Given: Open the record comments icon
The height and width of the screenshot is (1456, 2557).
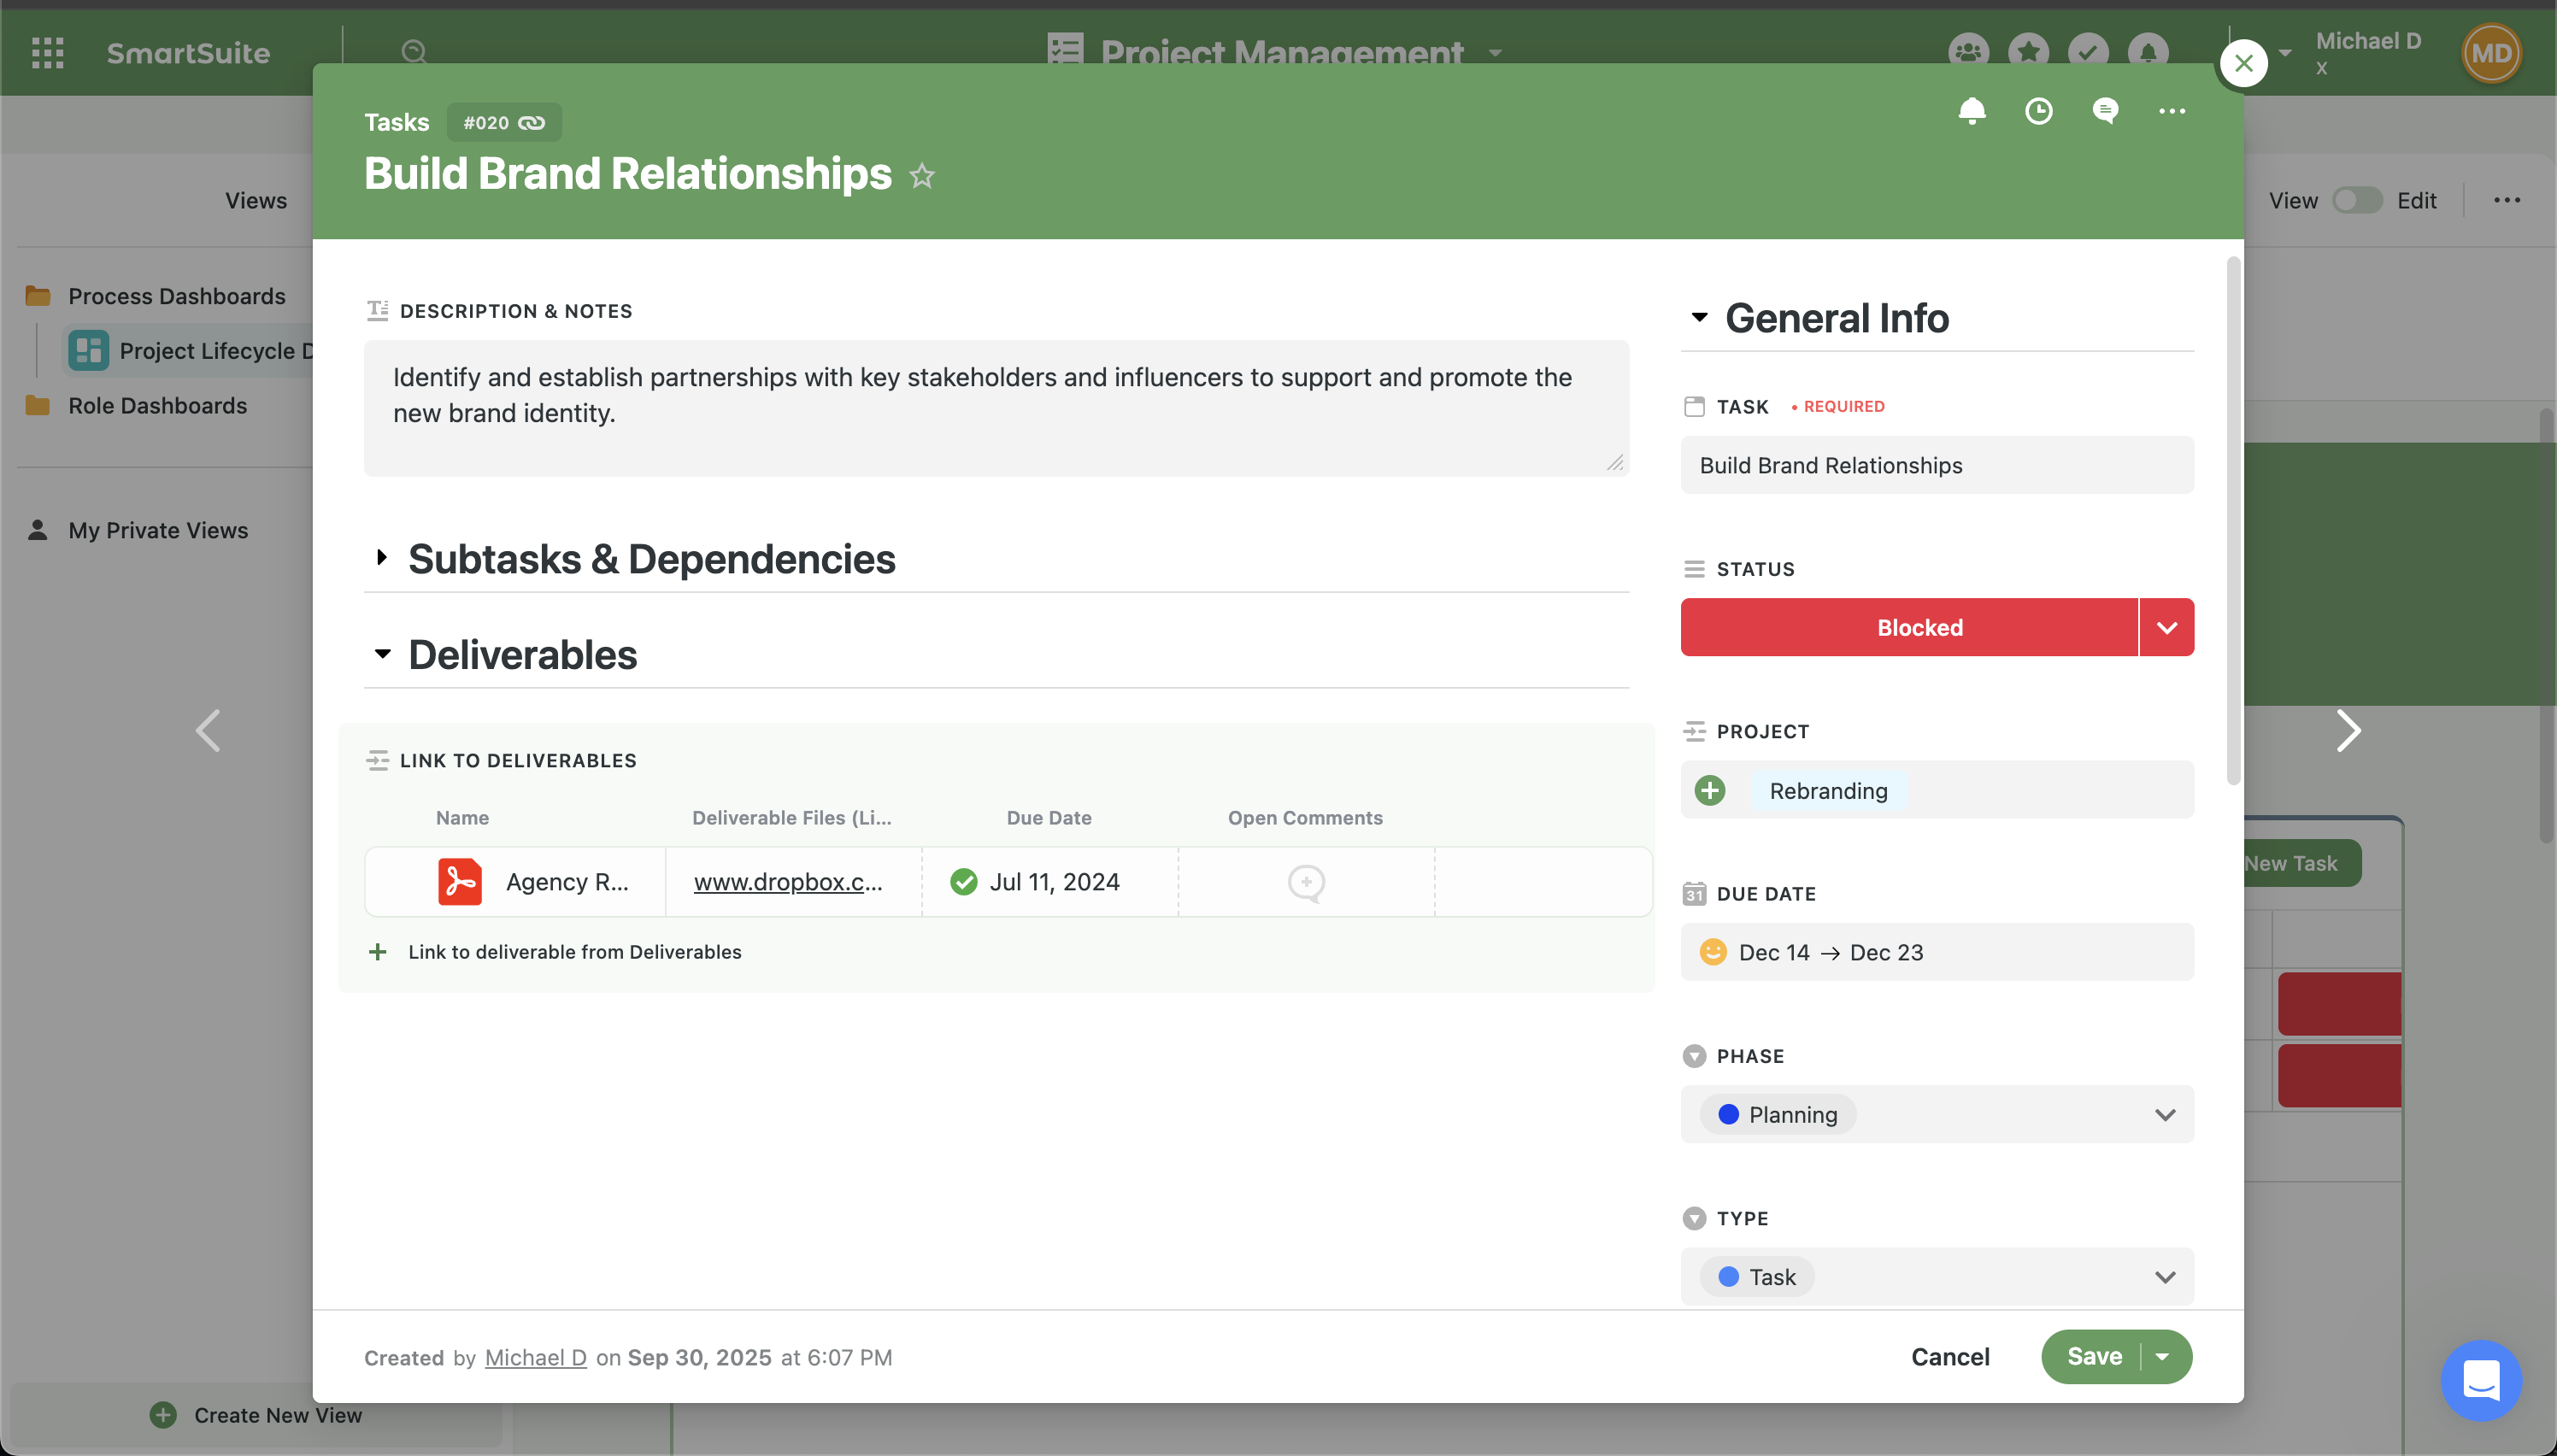Looking at the screenshot, I should pyautogui.click(x=2105, y=111).
